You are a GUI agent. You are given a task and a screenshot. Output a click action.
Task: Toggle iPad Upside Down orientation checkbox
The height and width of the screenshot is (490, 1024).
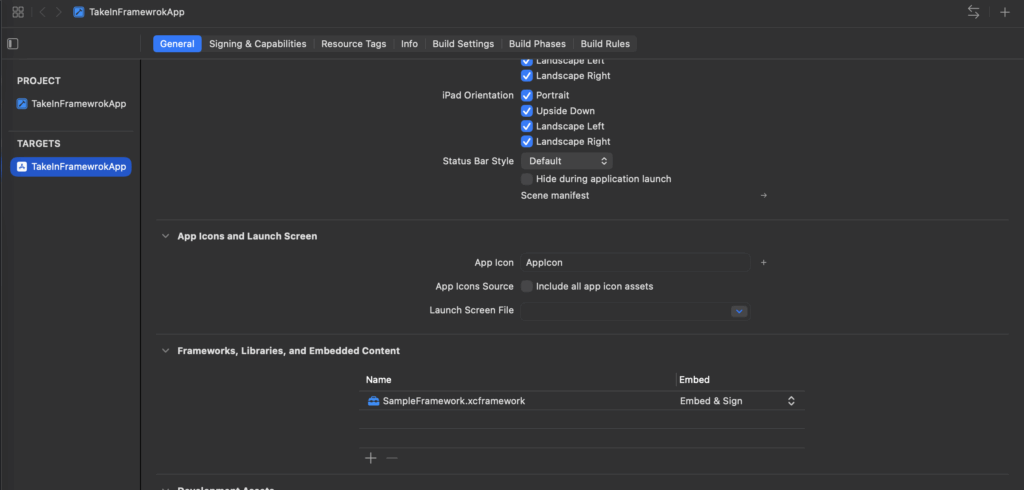tap(527, 111)
